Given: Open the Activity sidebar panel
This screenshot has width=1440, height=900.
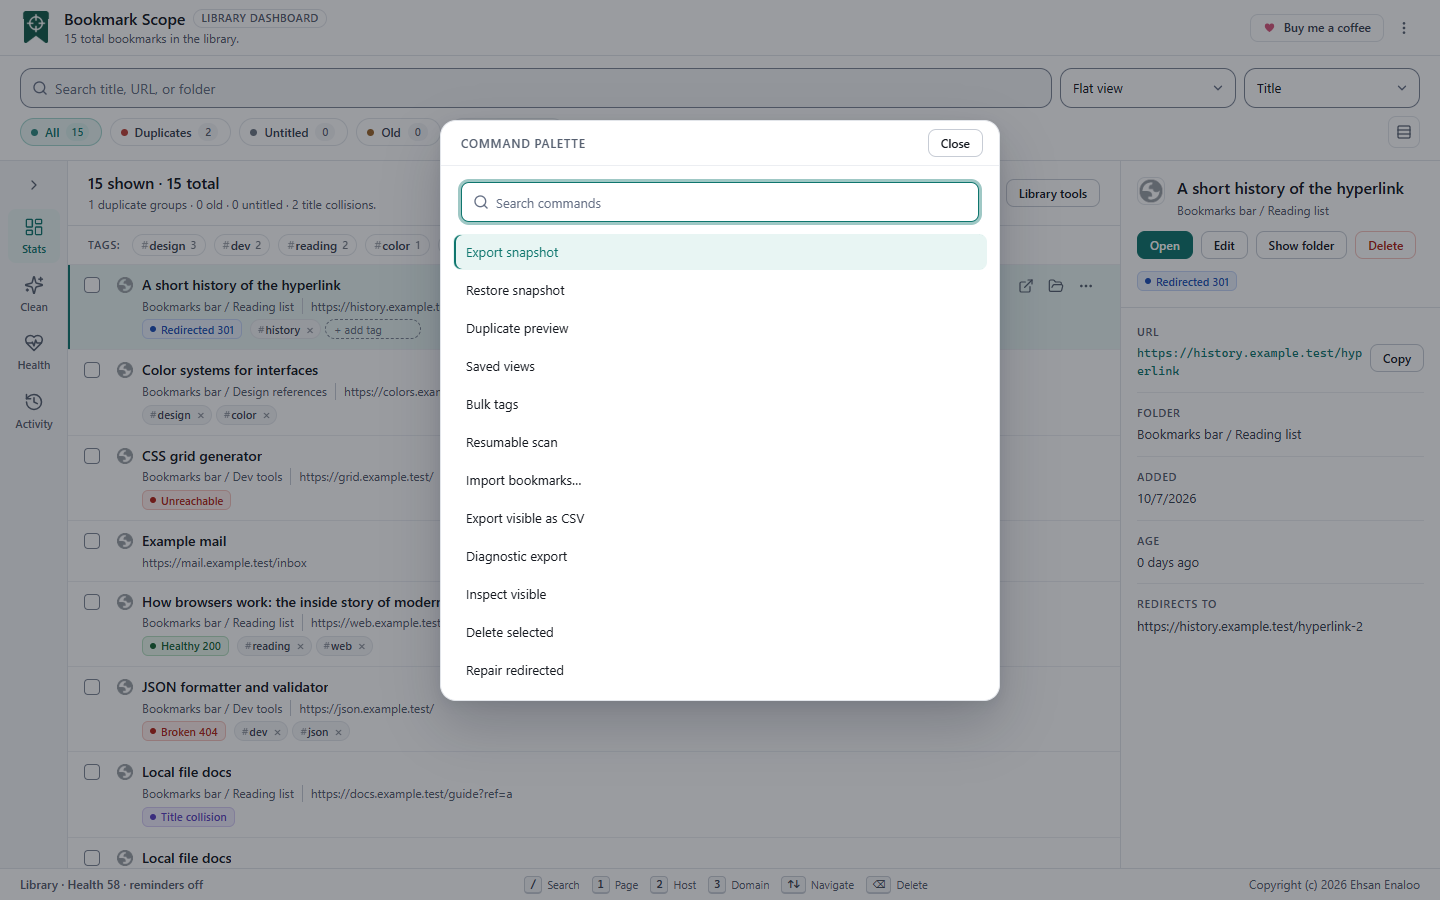Looking at the screenshot, I should point(34,411).
